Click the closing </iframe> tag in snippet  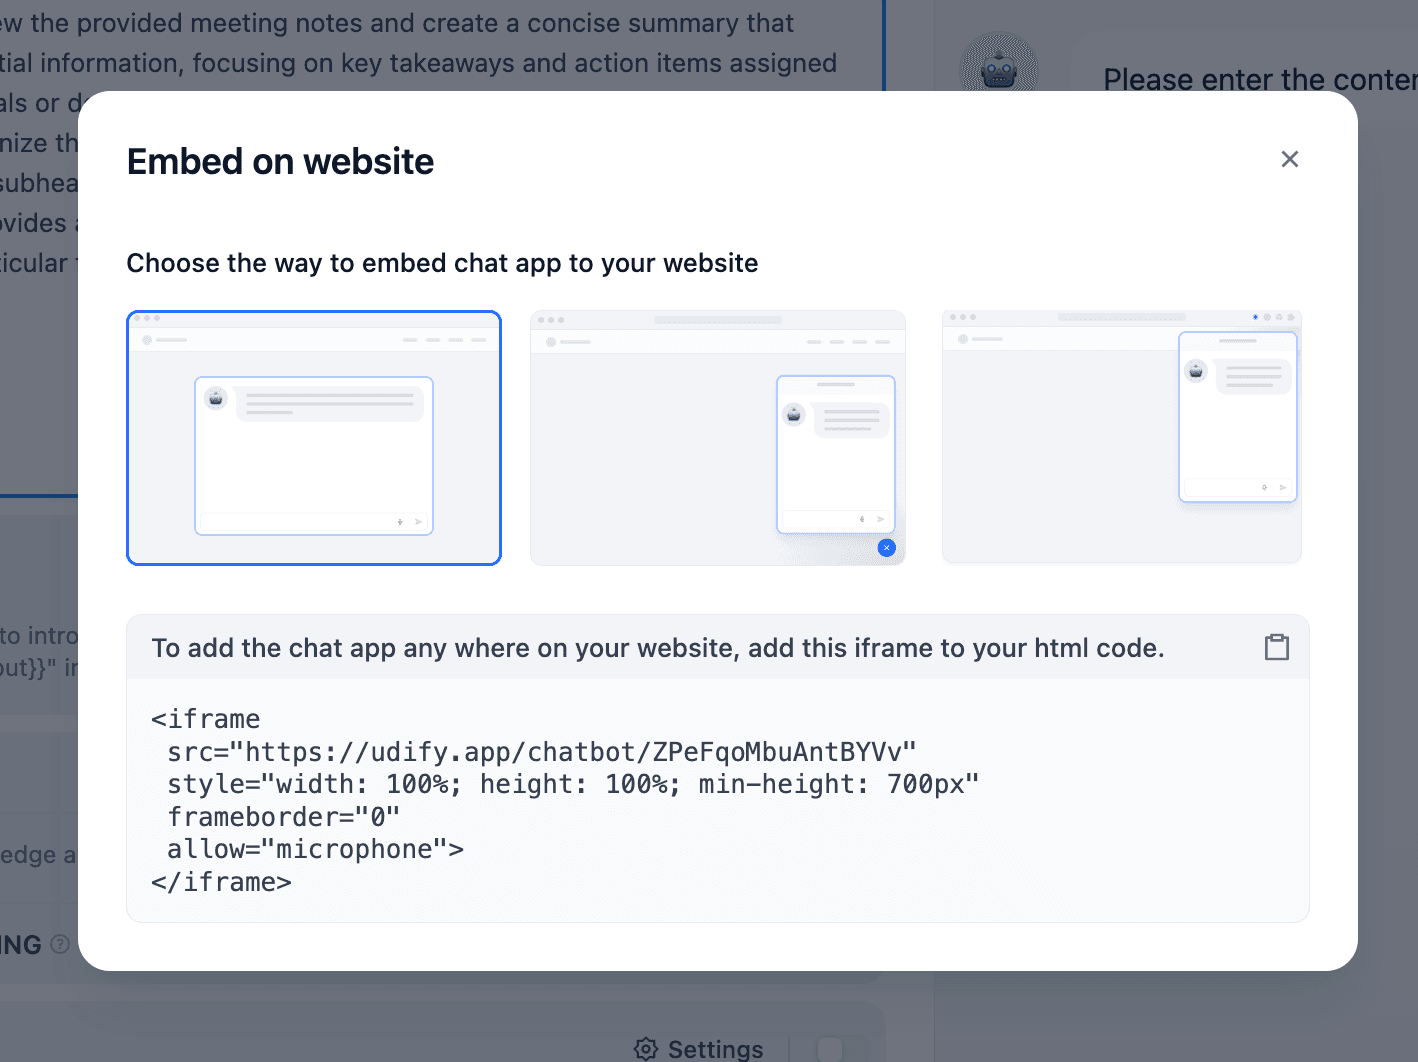tap(221, 882)
